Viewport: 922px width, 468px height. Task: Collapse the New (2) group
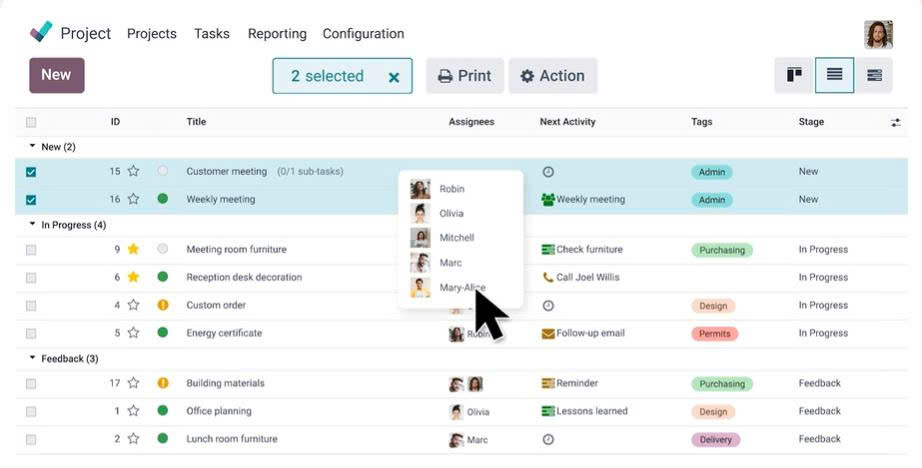coord(33,147)
